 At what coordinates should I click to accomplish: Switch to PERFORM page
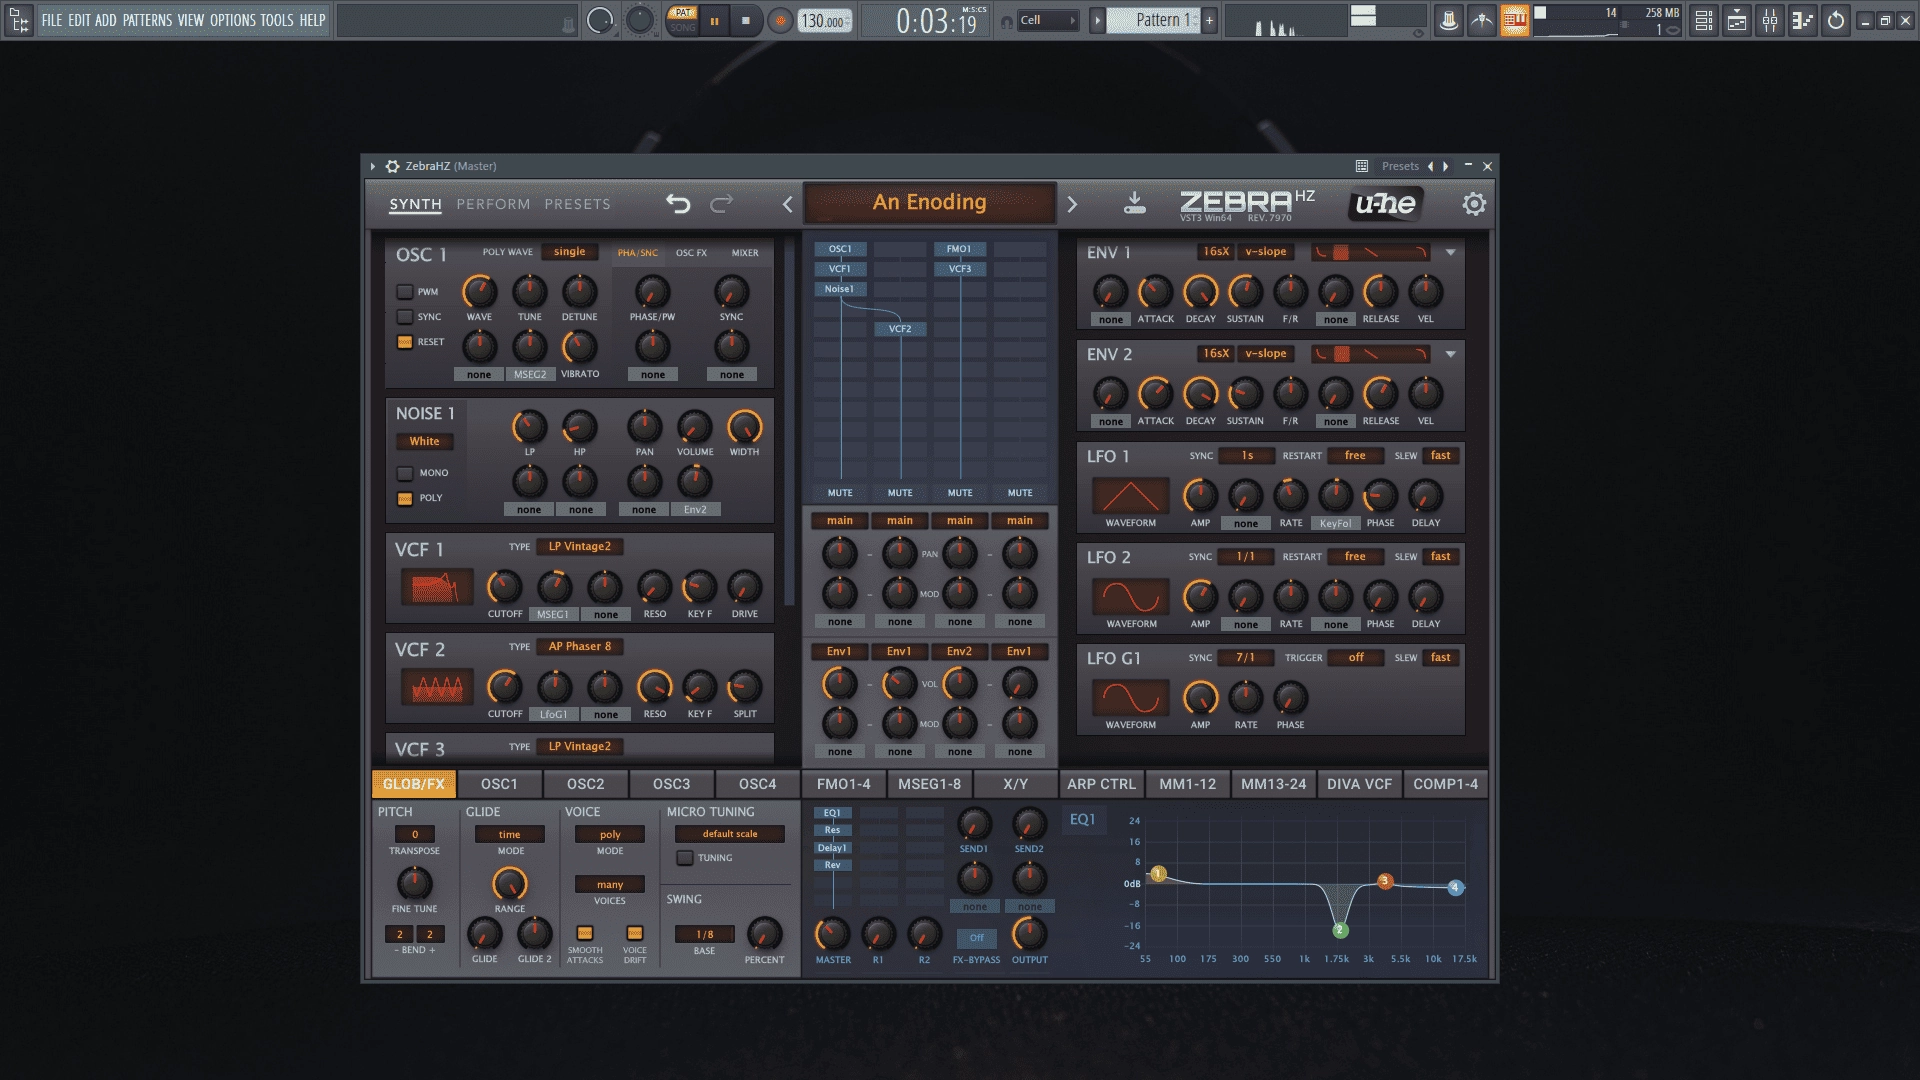coord(493,204)
